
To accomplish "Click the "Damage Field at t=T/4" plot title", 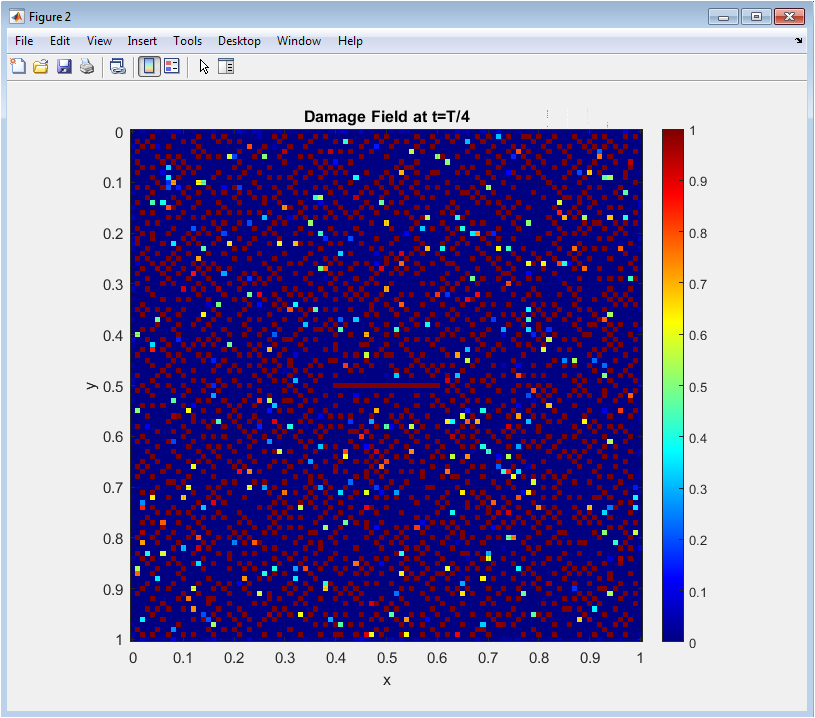I will tap(386, 117).
